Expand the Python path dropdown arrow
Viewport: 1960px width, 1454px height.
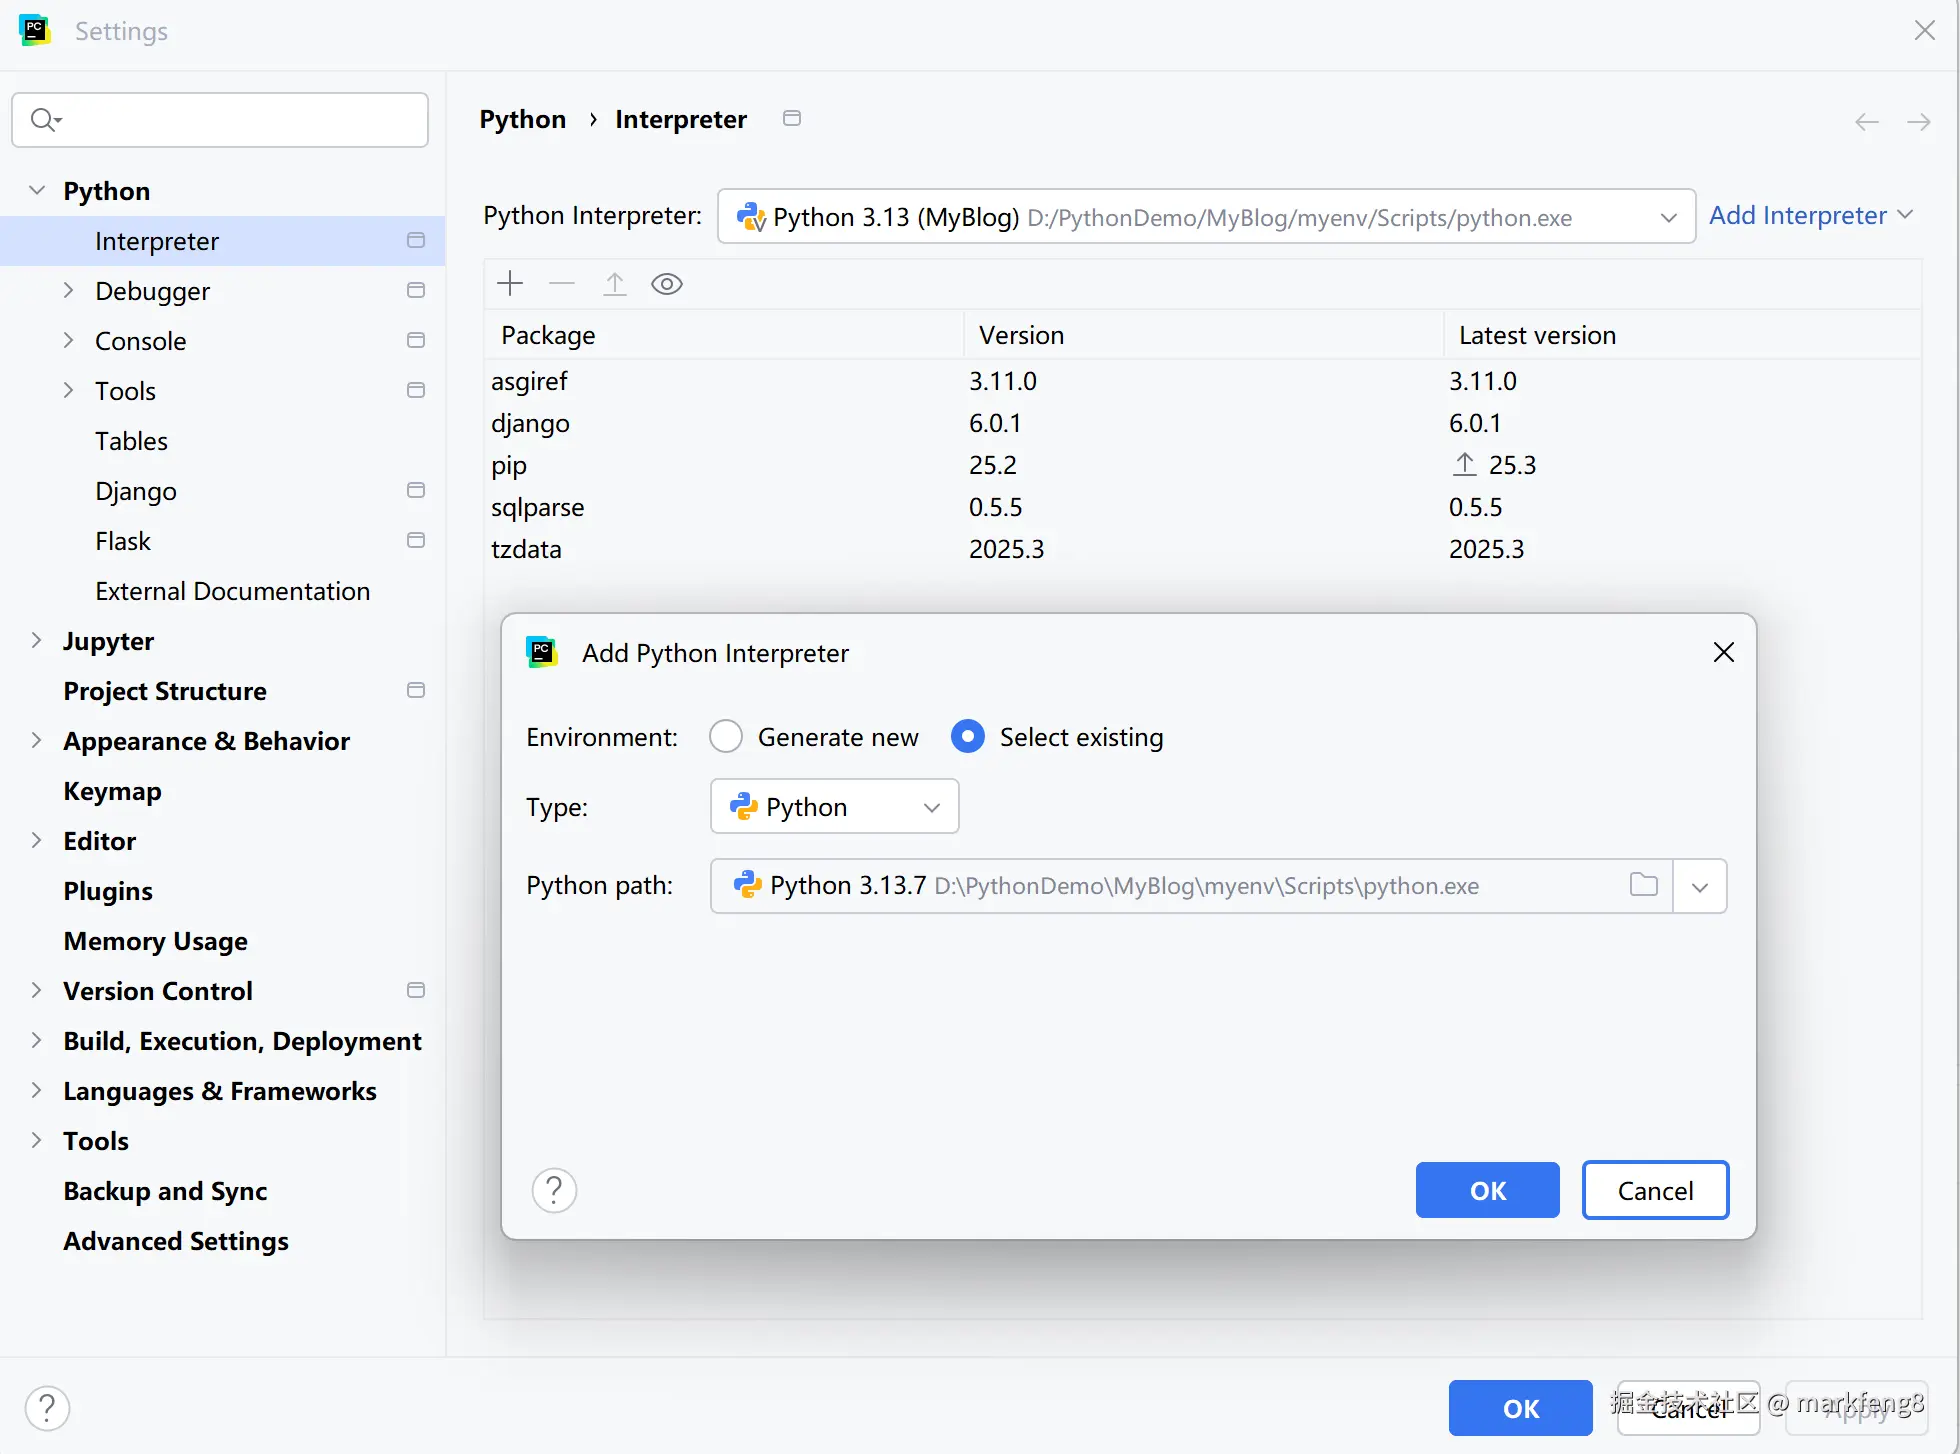pos(1699,886)
